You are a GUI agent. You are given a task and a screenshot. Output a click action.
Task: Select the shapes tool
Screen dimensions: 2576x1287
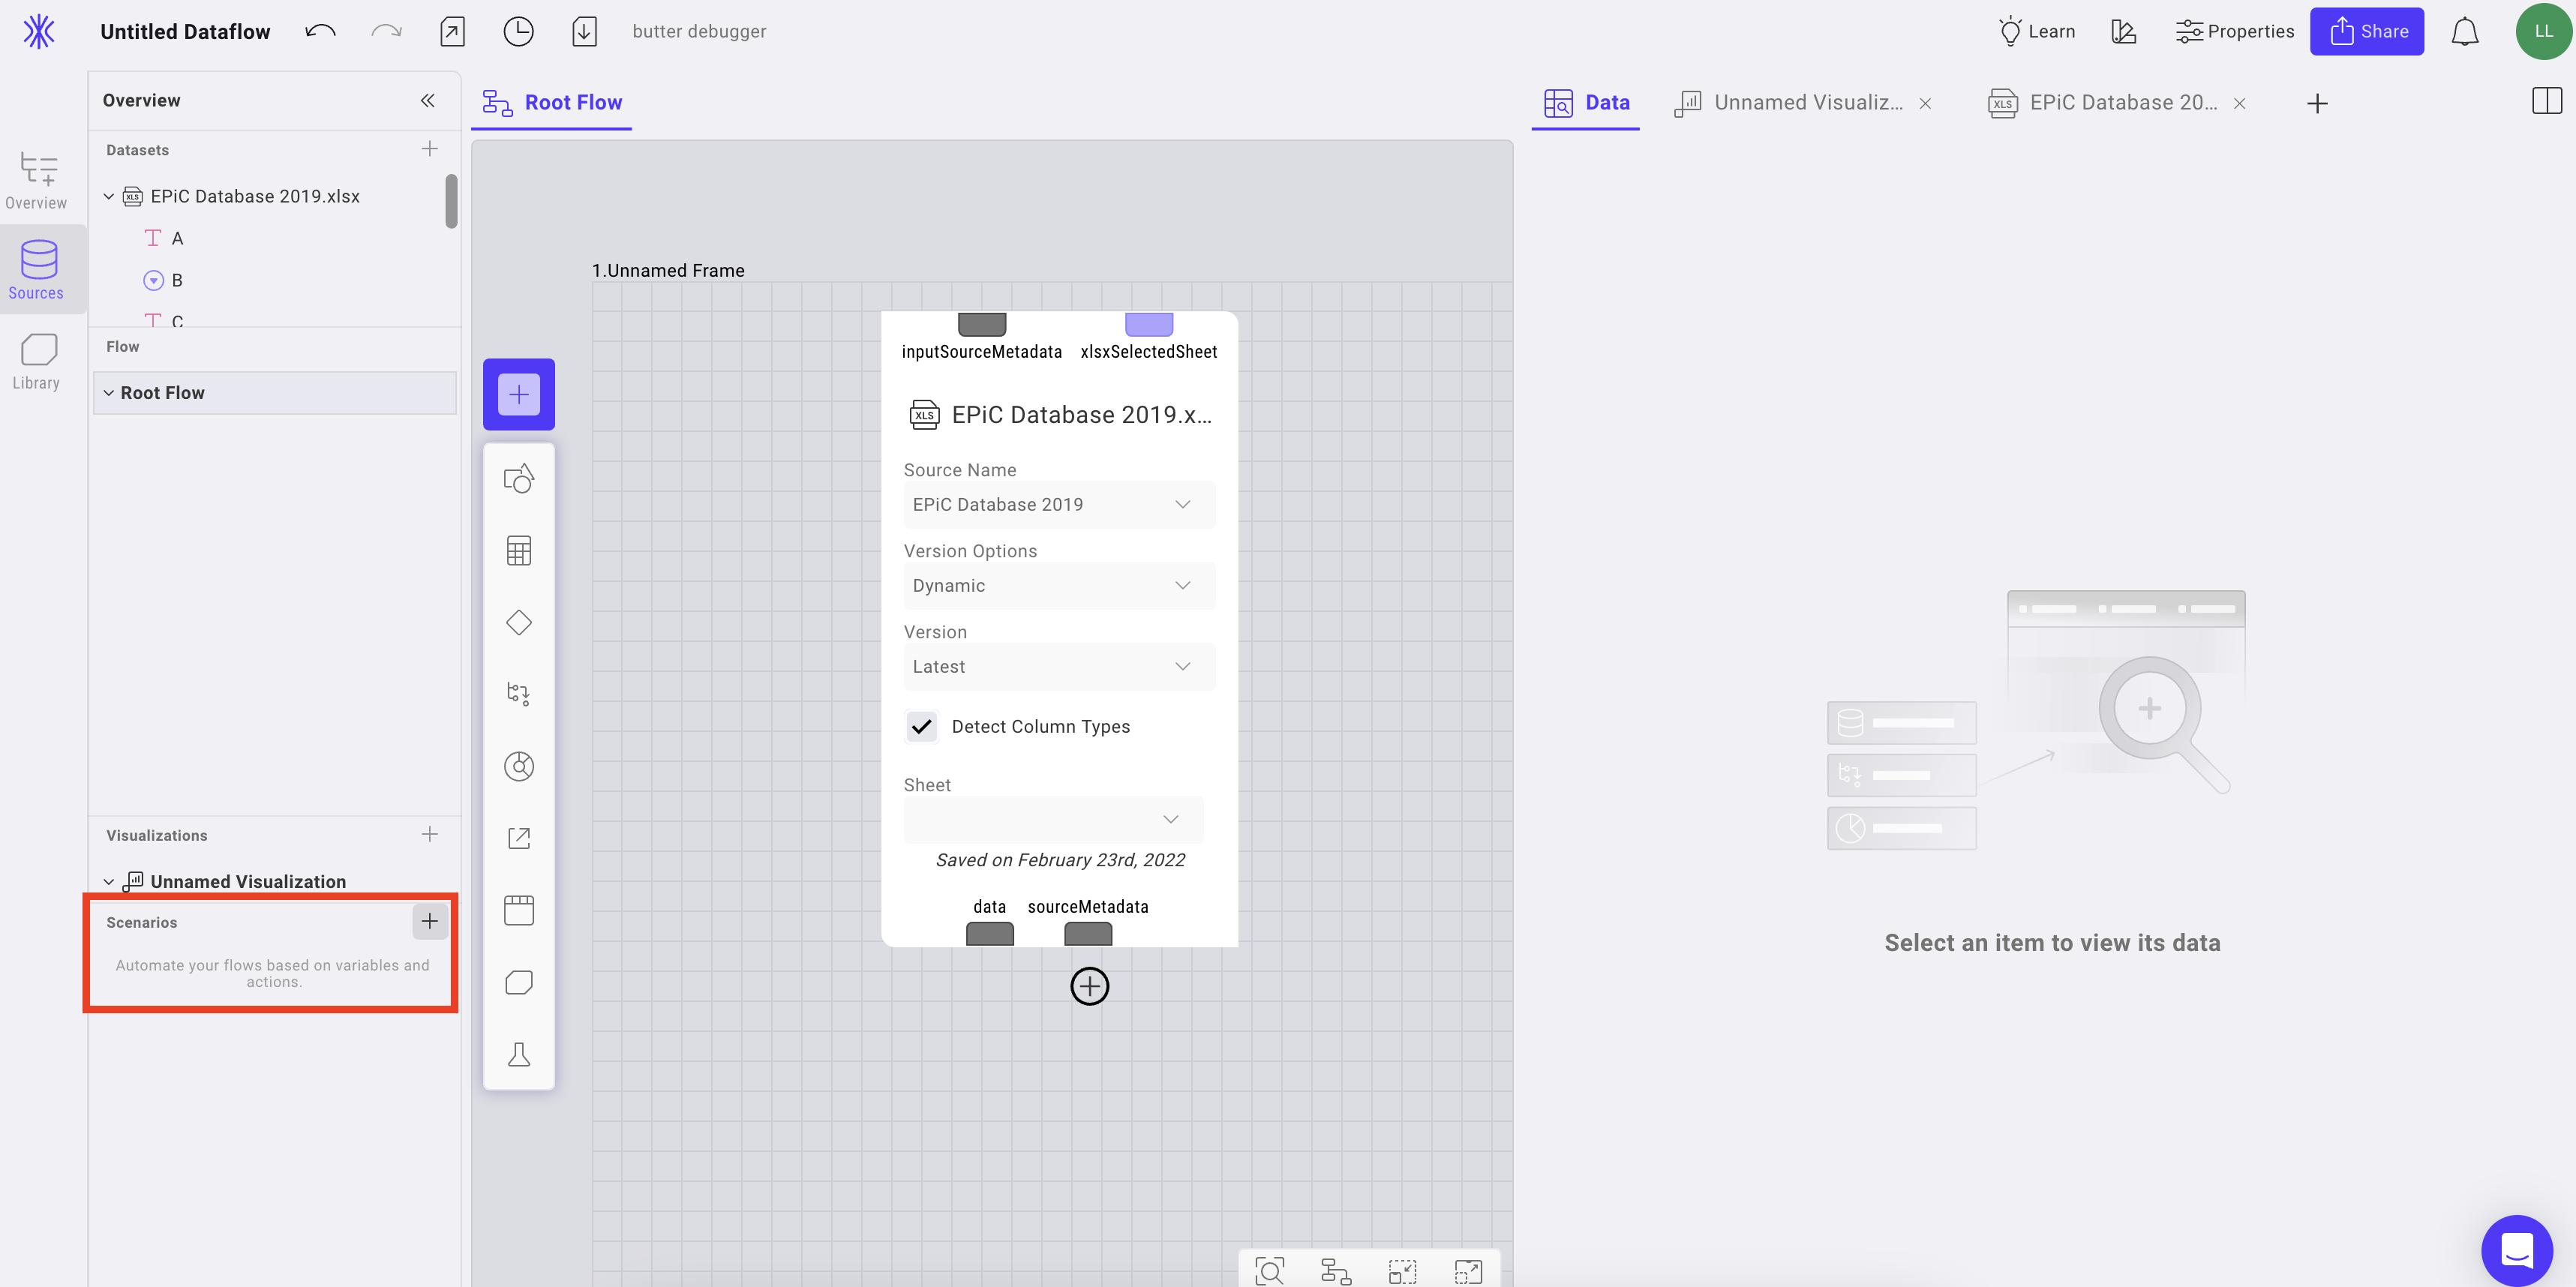(x=519, y=479)
